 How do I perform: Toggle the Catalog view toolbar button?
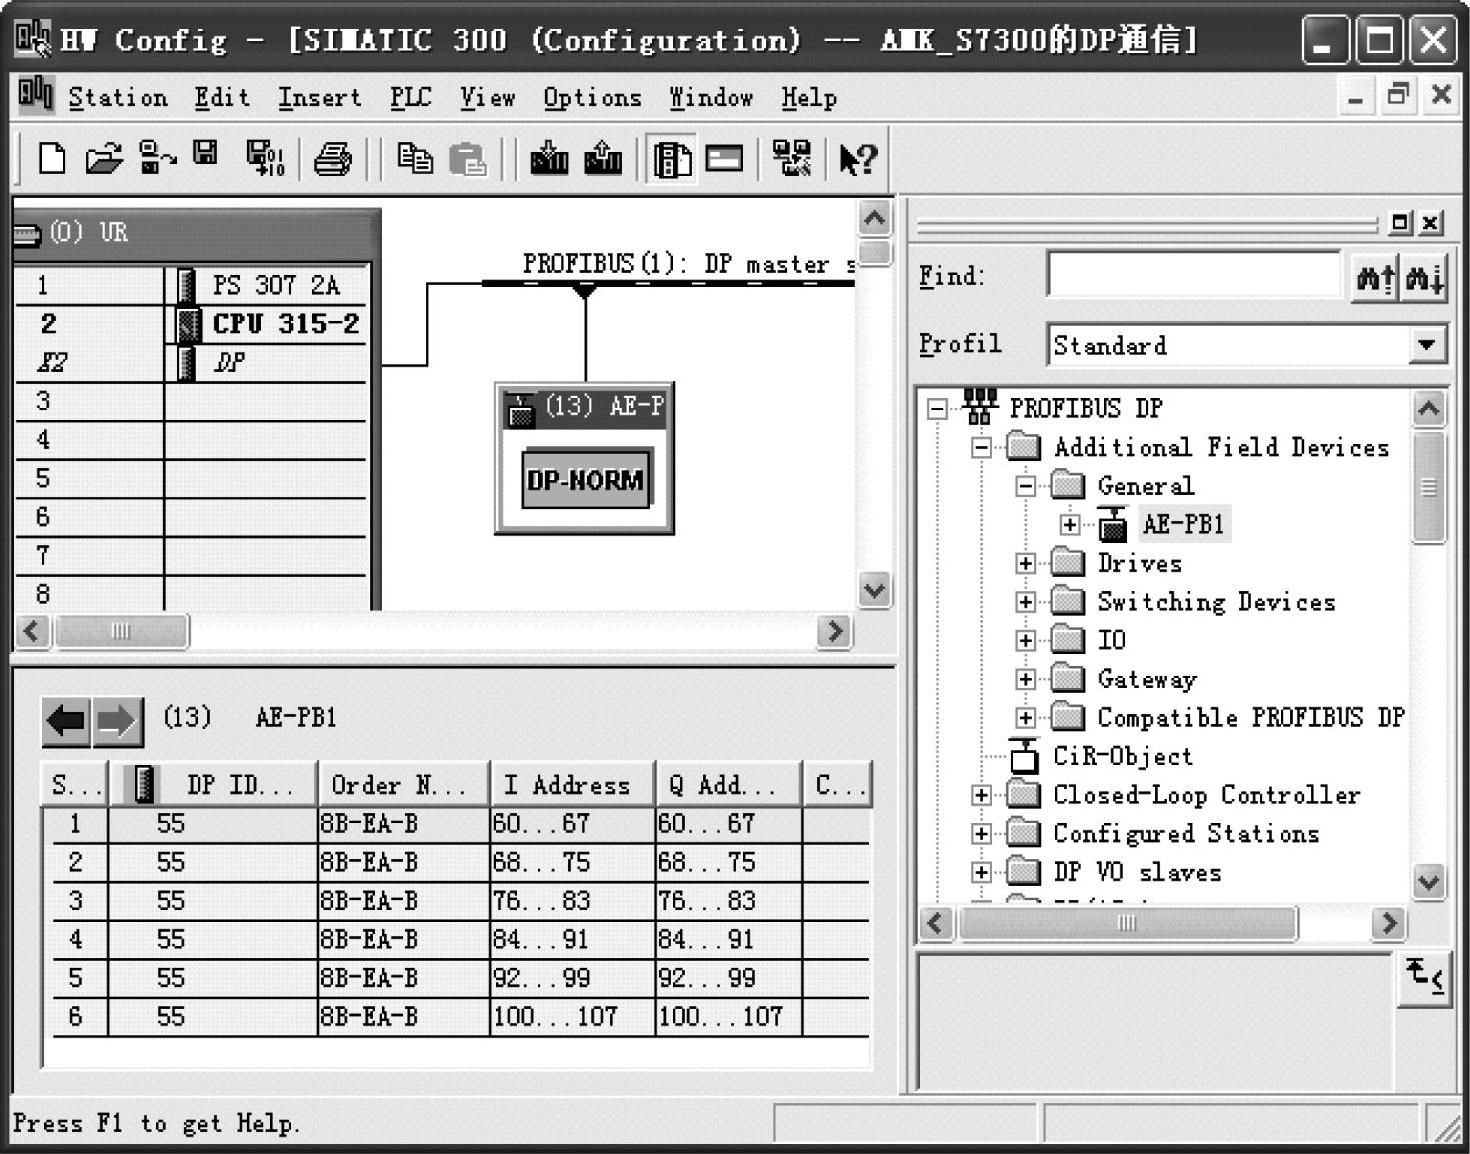(671, 159)
